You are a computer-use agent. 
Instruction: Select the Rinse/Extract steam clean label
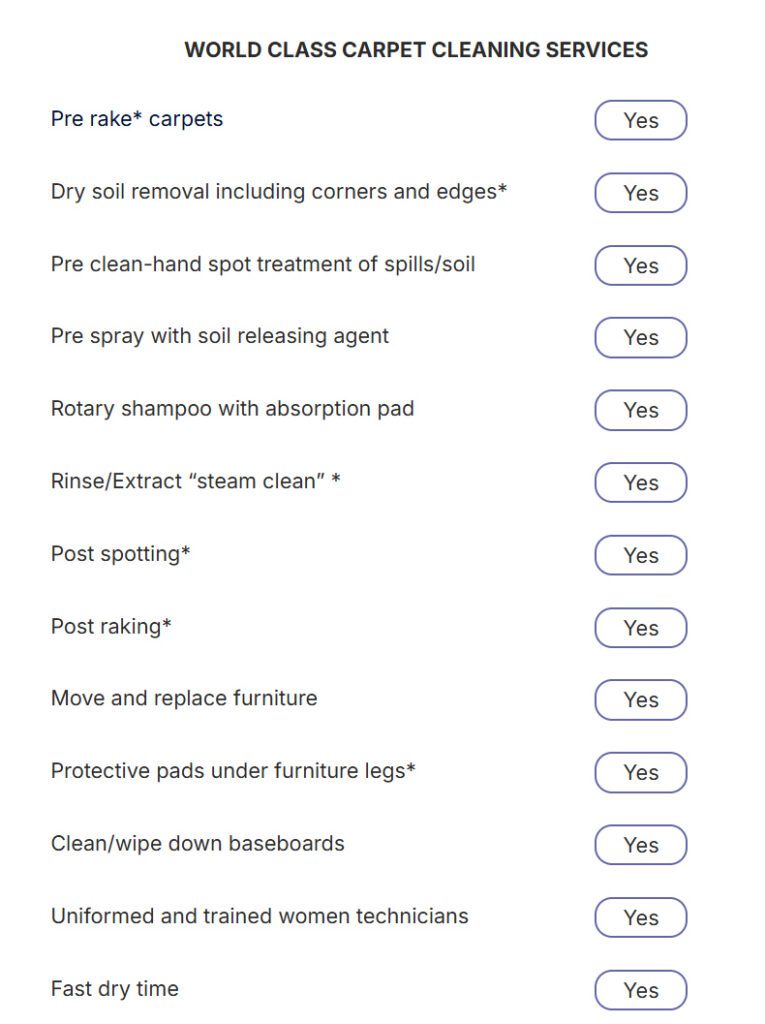pos(195,481)
